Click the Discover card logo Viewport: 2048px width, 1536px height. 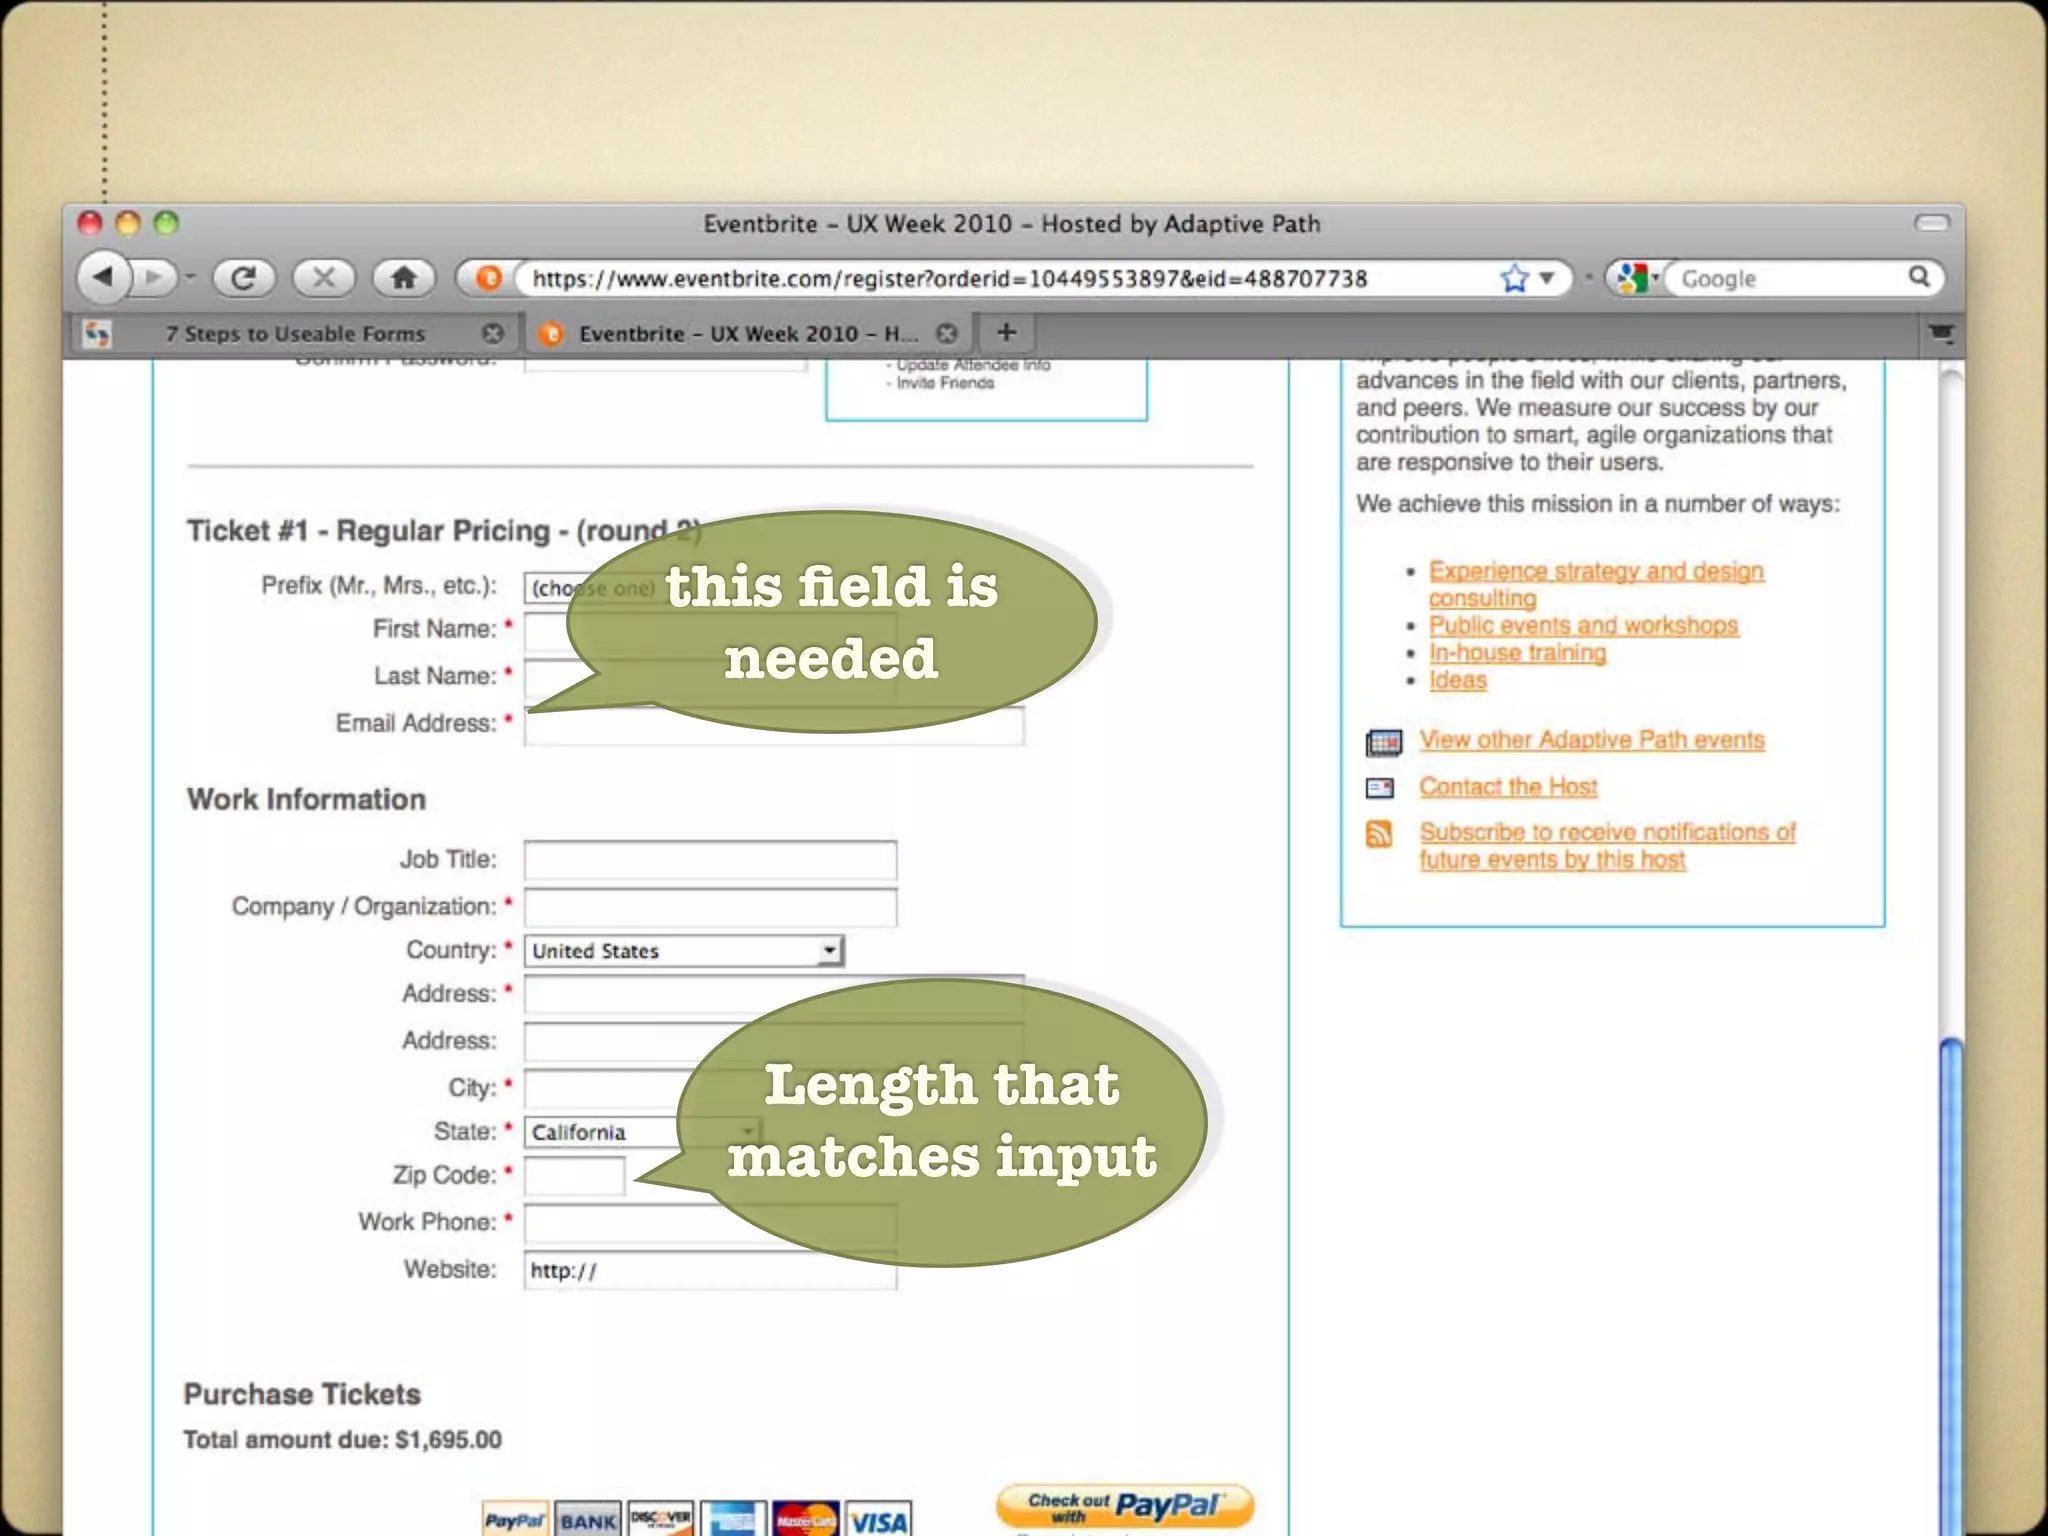coord(661,1520)
